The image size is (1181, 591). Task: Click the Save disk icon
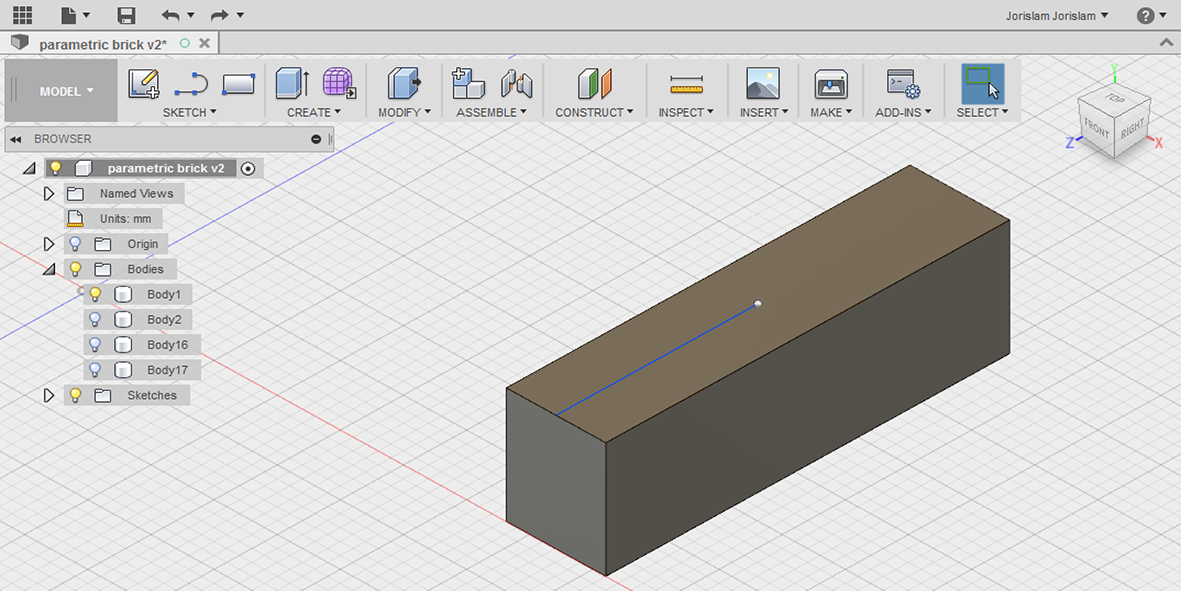click(127, 15)
